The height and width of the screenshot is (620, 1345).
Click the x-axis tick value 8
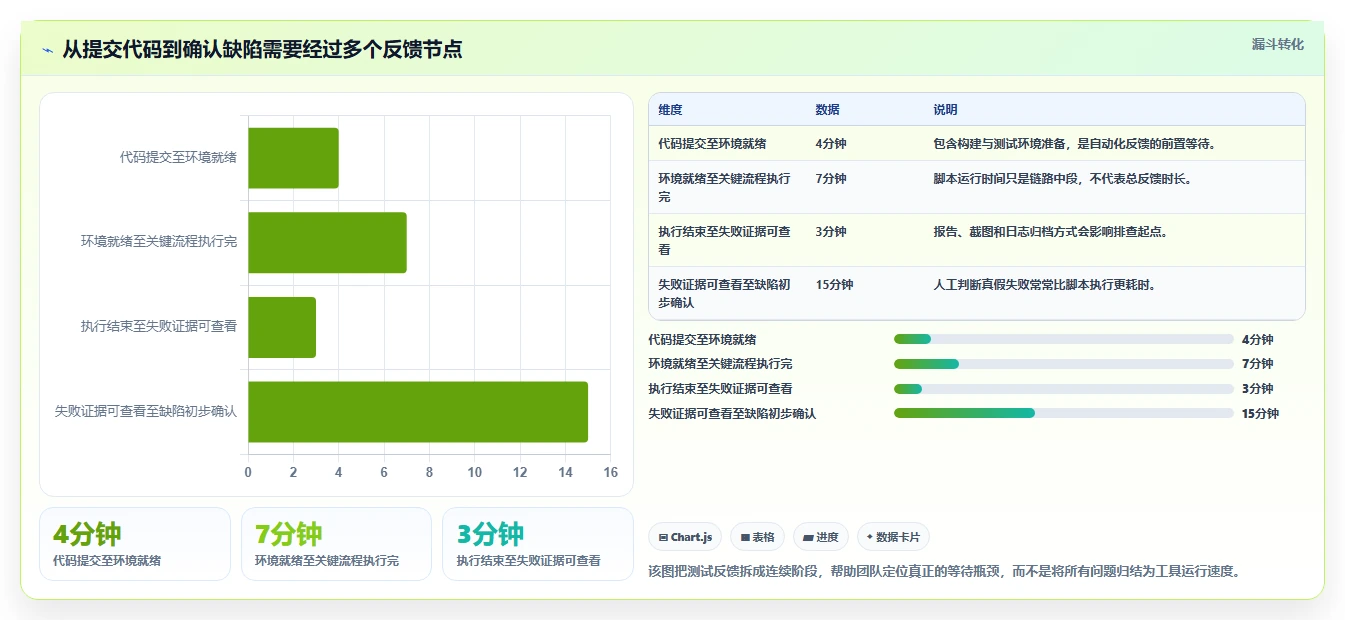coord(430,473)
